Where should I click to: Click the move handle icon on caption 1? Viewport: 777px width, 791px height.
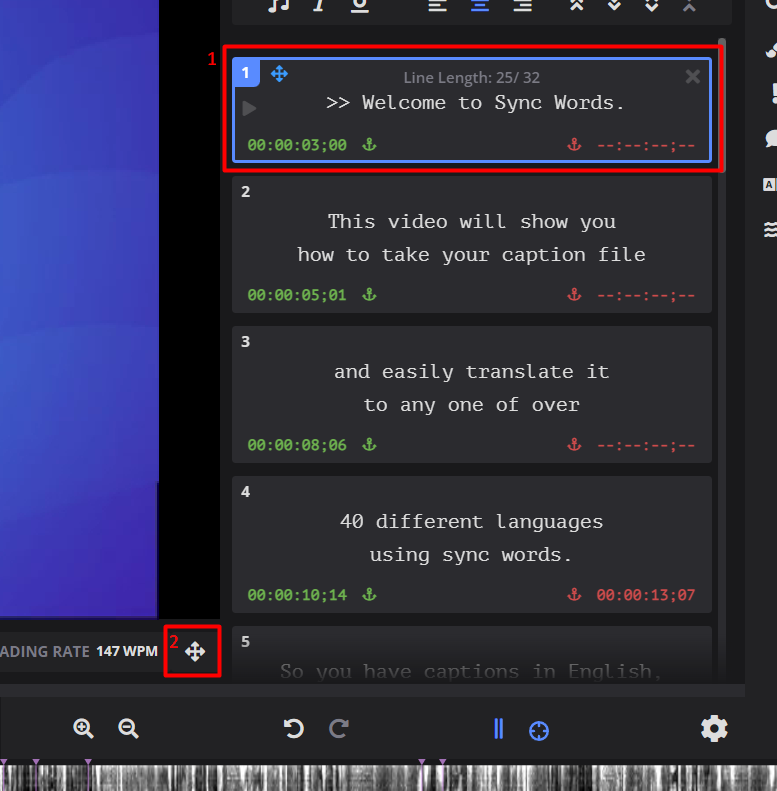pos(279,74)
